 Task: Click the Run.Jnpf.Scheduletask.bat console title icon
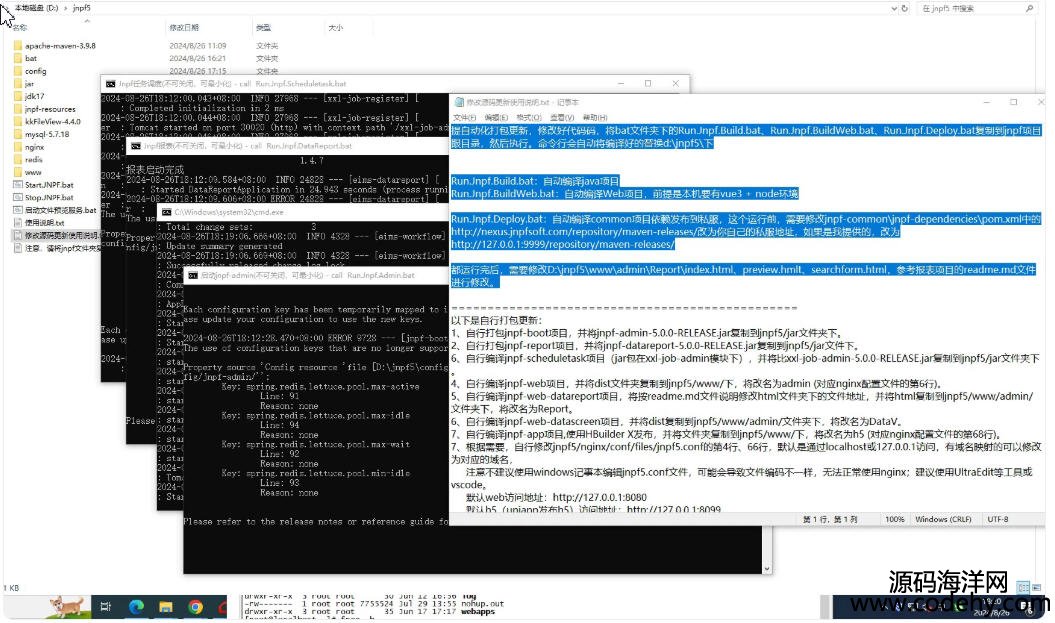(110, 84)
